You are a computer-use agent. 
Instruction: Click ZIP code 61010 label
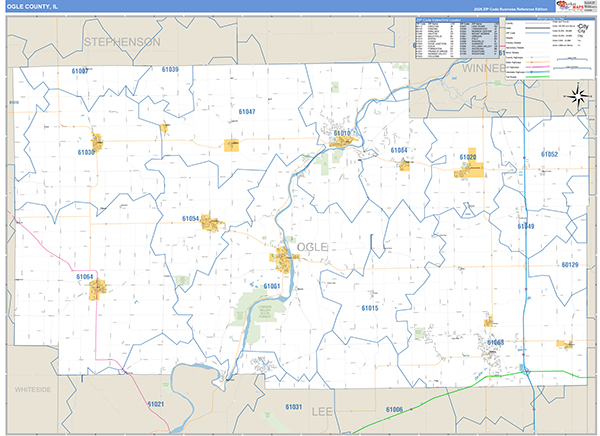(x=342, y=133)
